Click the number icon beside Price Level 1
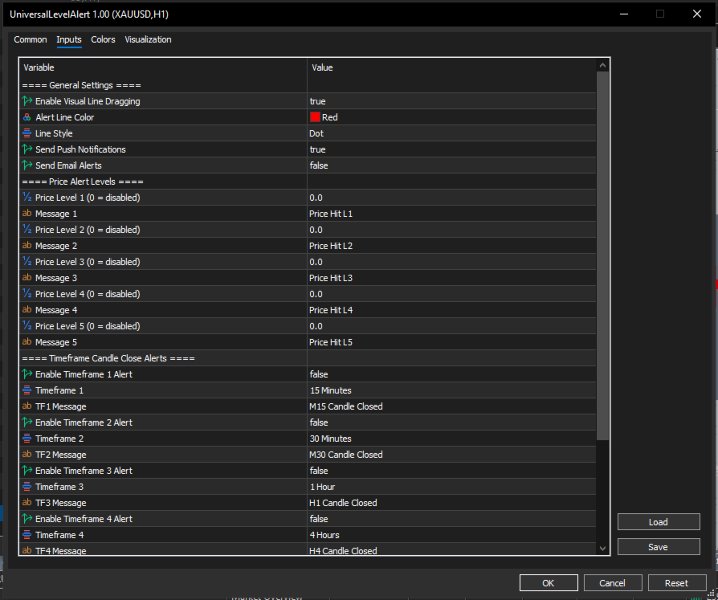Image resolution: width=718 pixels, height=600 pixels. click(x=27, y=197)
